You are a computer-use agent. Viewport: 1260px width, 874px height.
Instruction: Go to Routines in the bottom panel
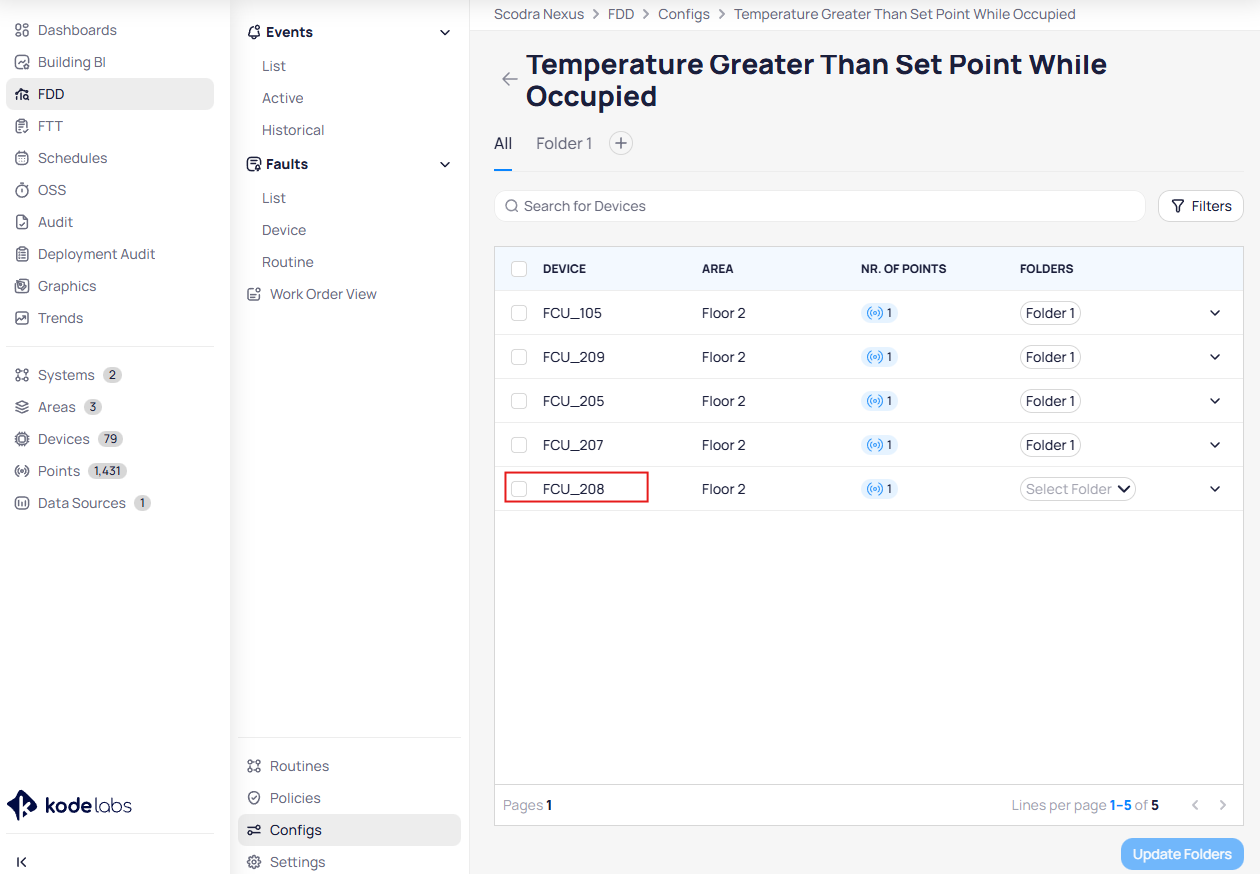[298, 766]
